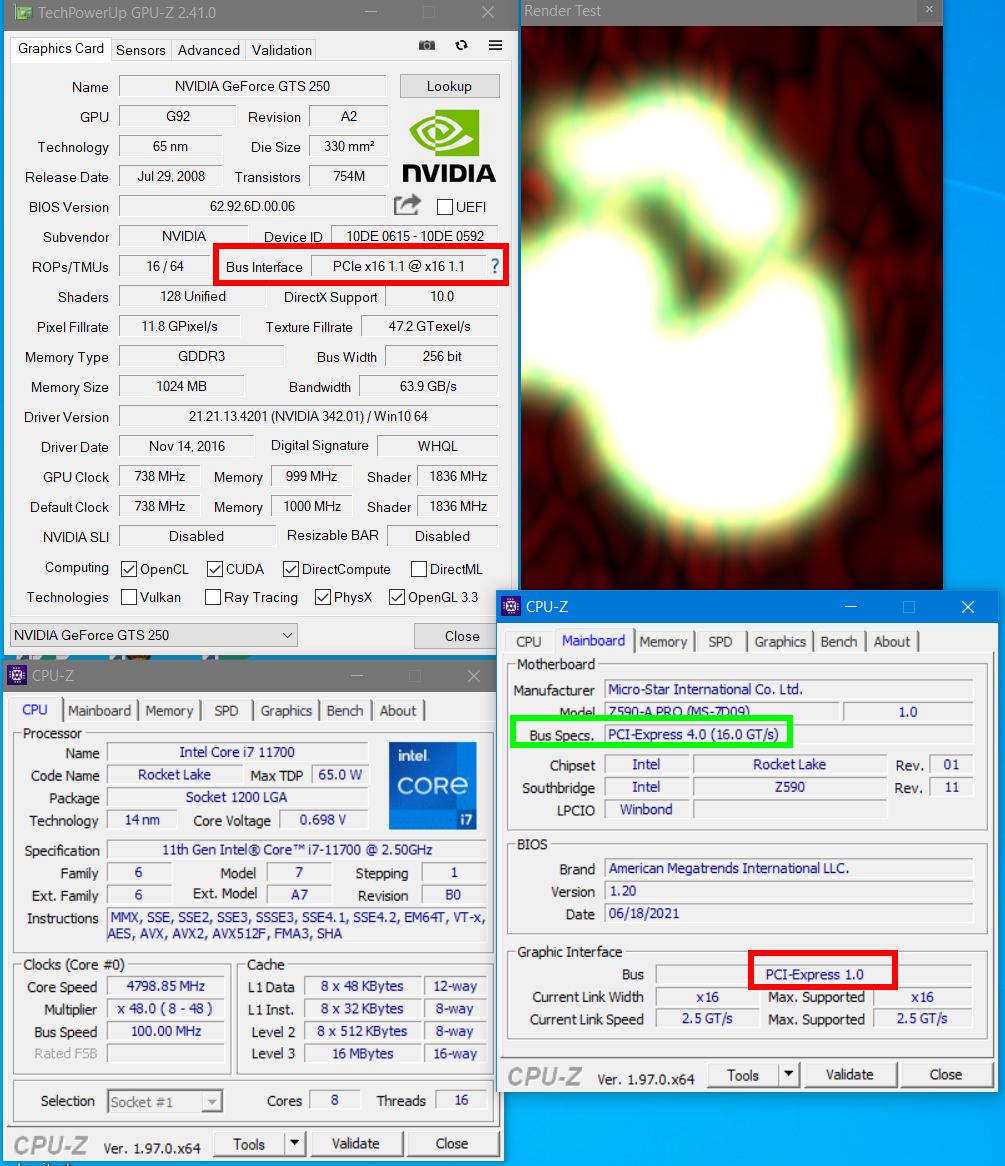Switch to GPU-Z Validation tab
The height and width of the screenshot is (1166, 1005).
pyautogui.click(x=281, y=50)
